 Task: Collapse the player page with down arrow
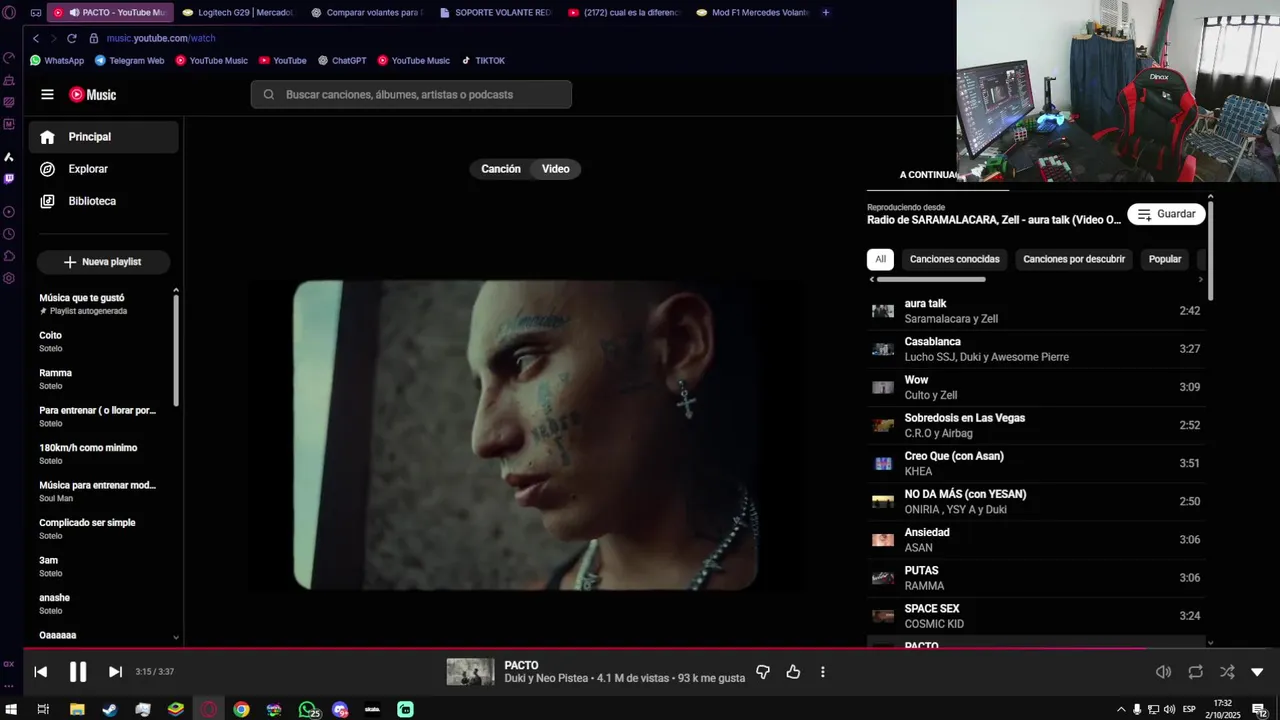click(1257, 672)
